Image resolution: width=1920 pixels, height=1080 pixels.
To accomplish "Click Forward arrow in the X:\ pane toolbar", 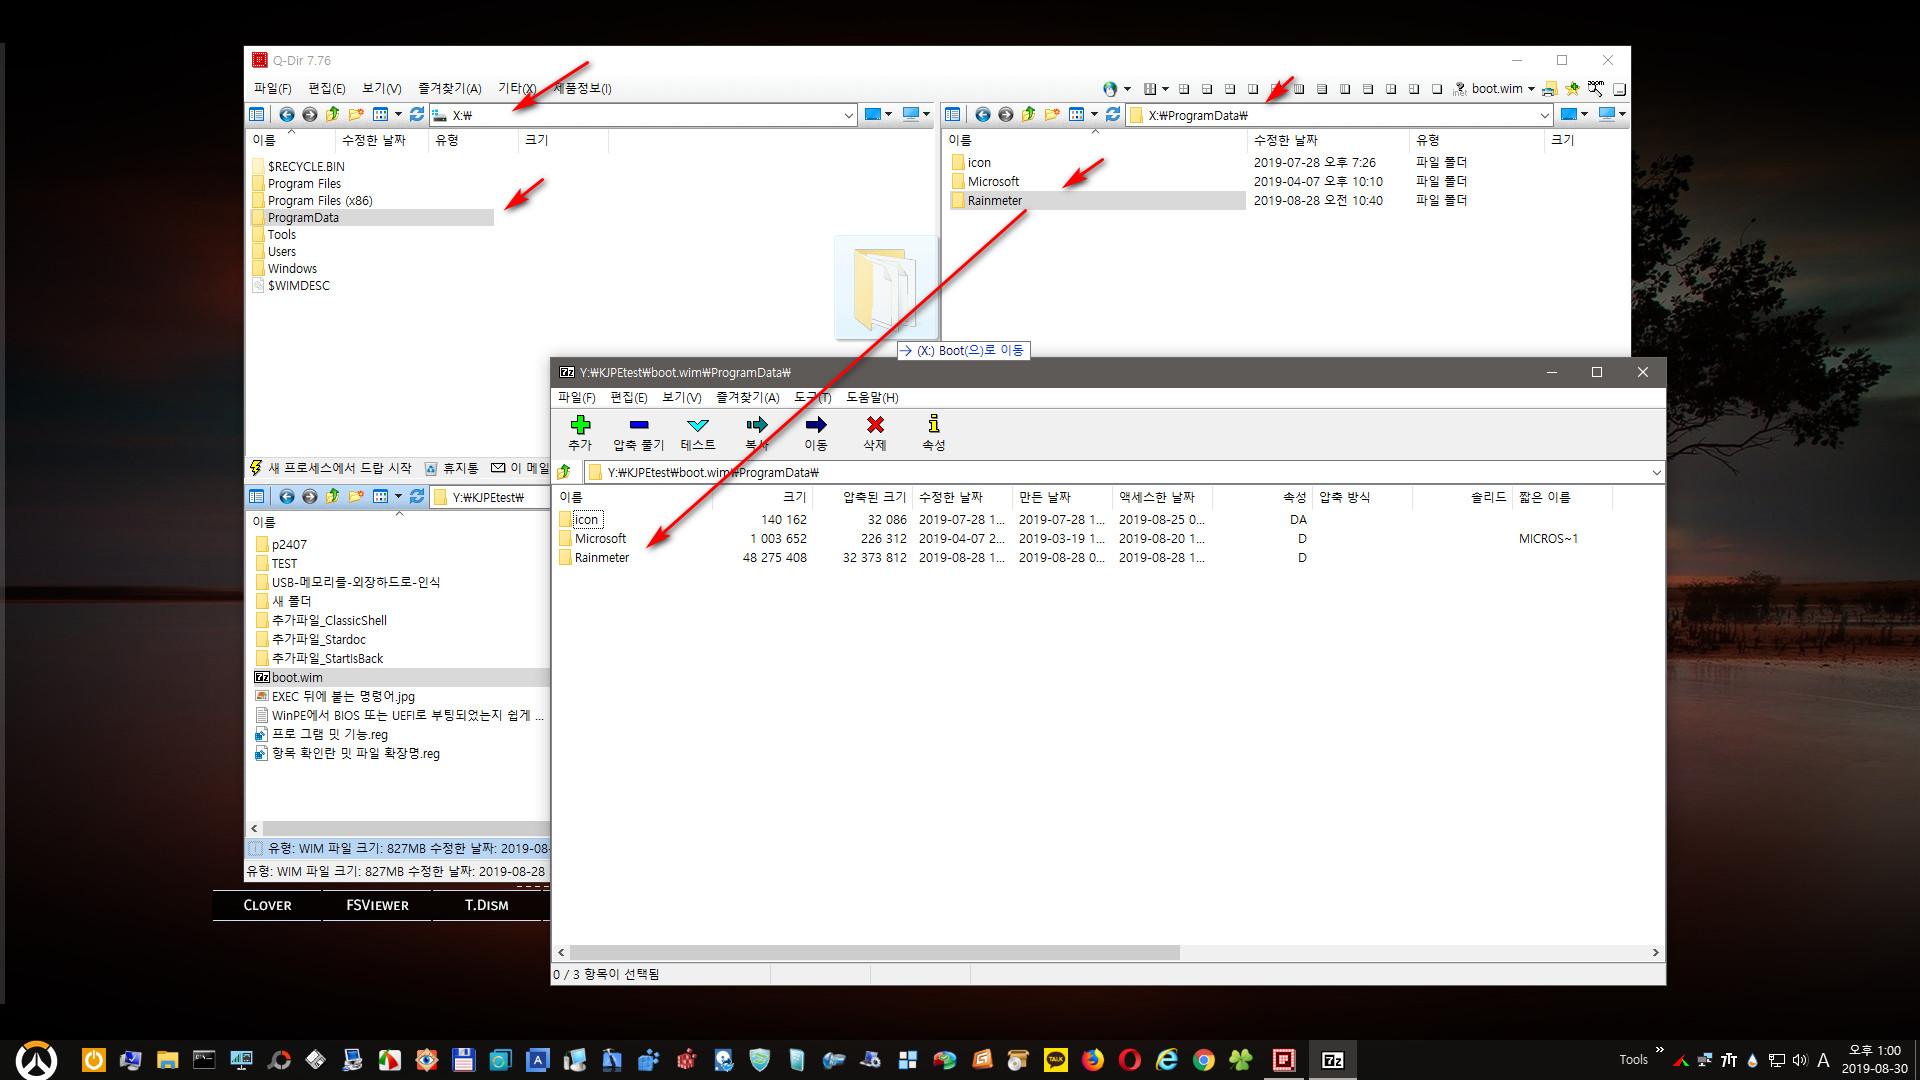I will 310,115.
